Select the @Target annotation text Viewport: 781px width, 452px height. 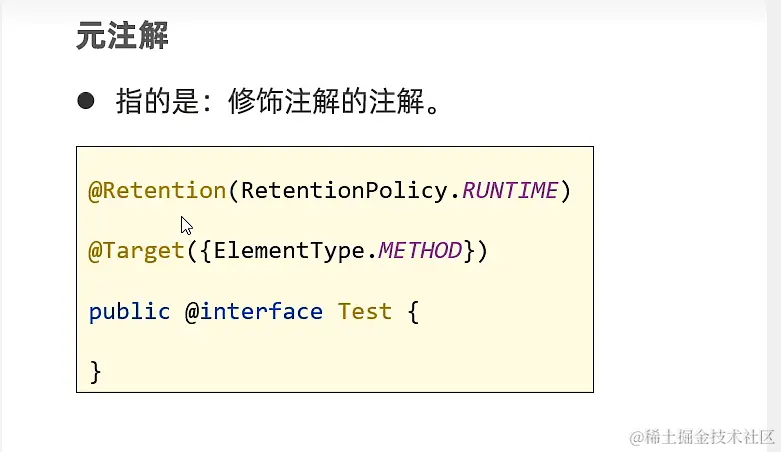point(136,251)
